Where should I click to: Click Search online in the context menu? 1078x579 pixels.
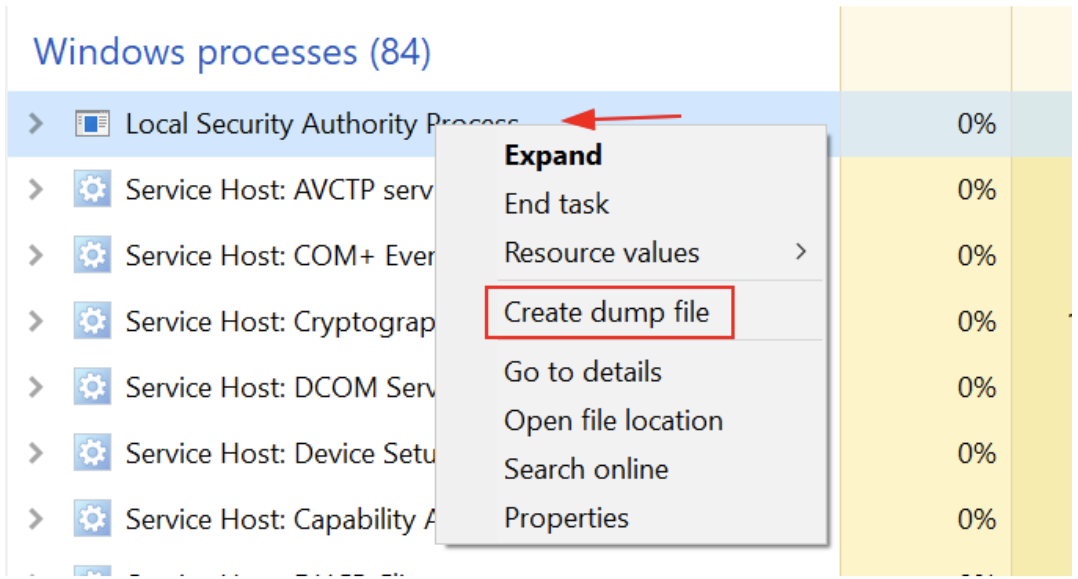click(x=586, y=469)
